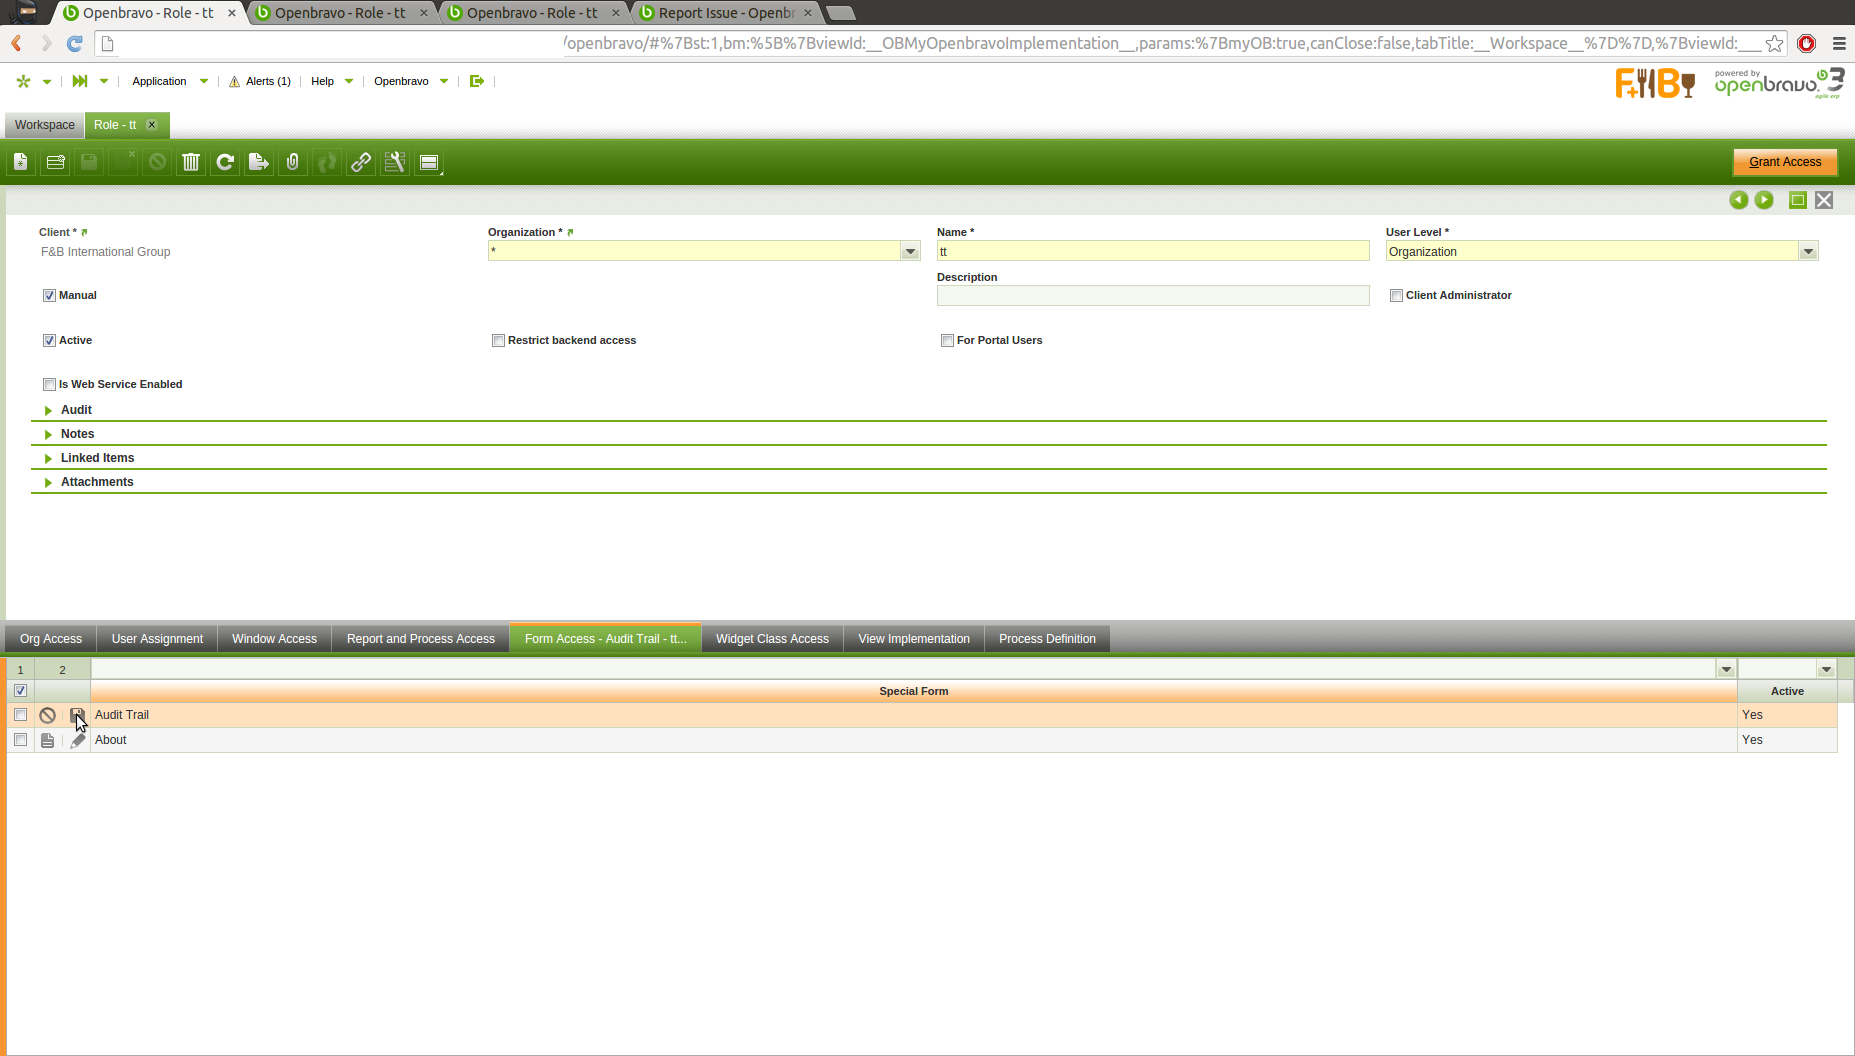1855x1056 pixels.
Task: Cancel editing the Audit Trail row
Action: 47,715
